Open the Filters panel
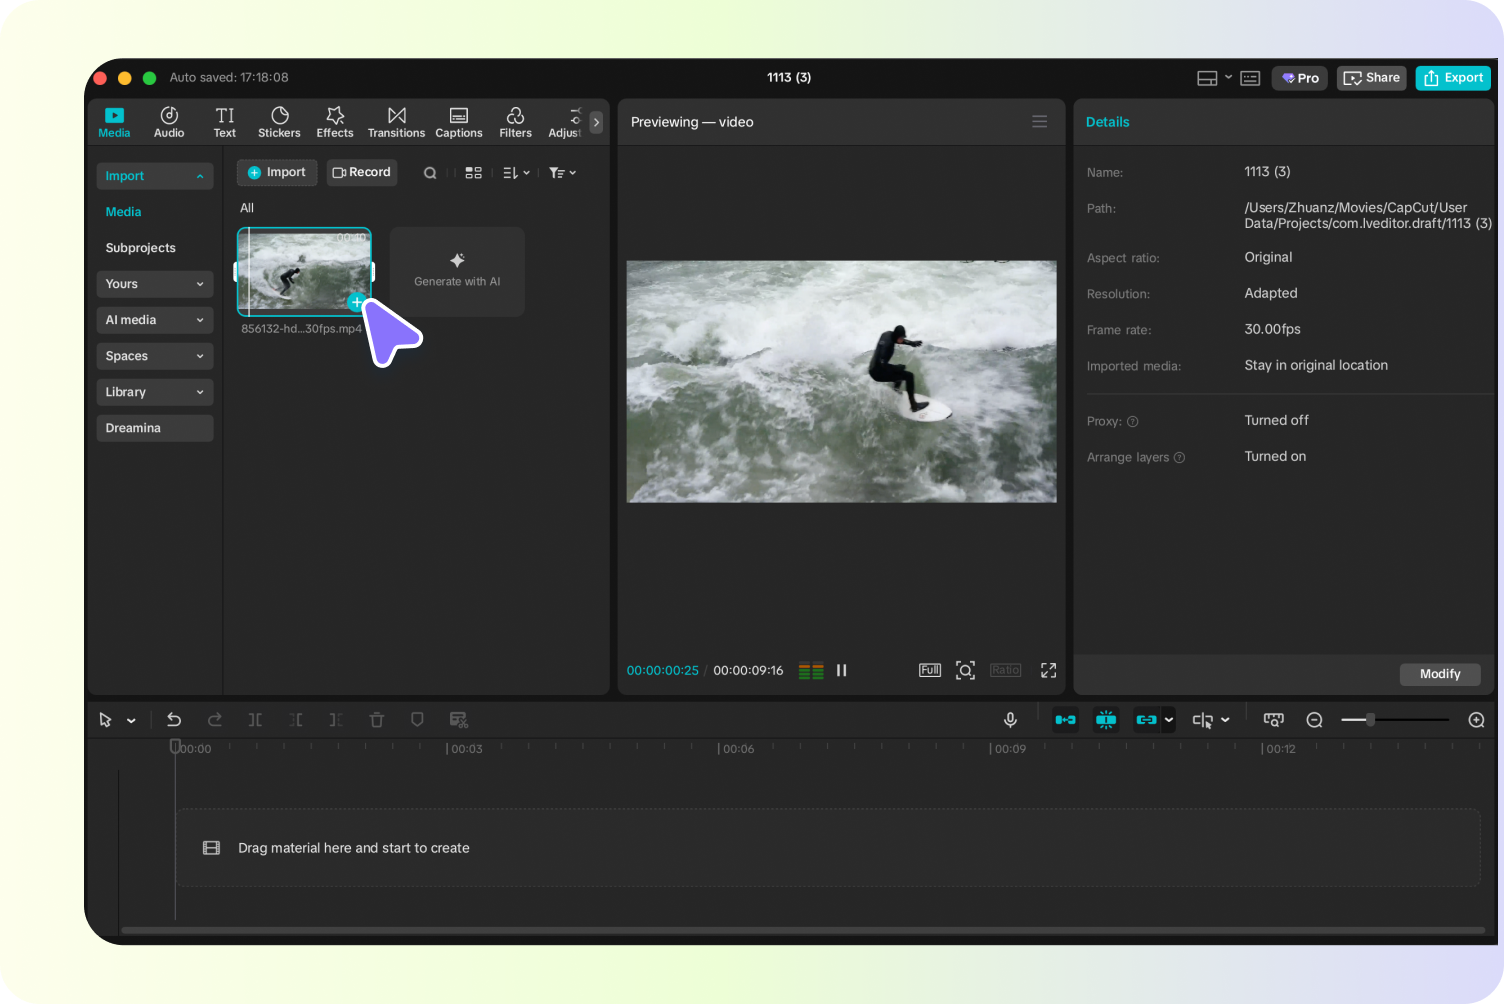The width and height of the screenshot is (1504, 1004). [515, 121]
